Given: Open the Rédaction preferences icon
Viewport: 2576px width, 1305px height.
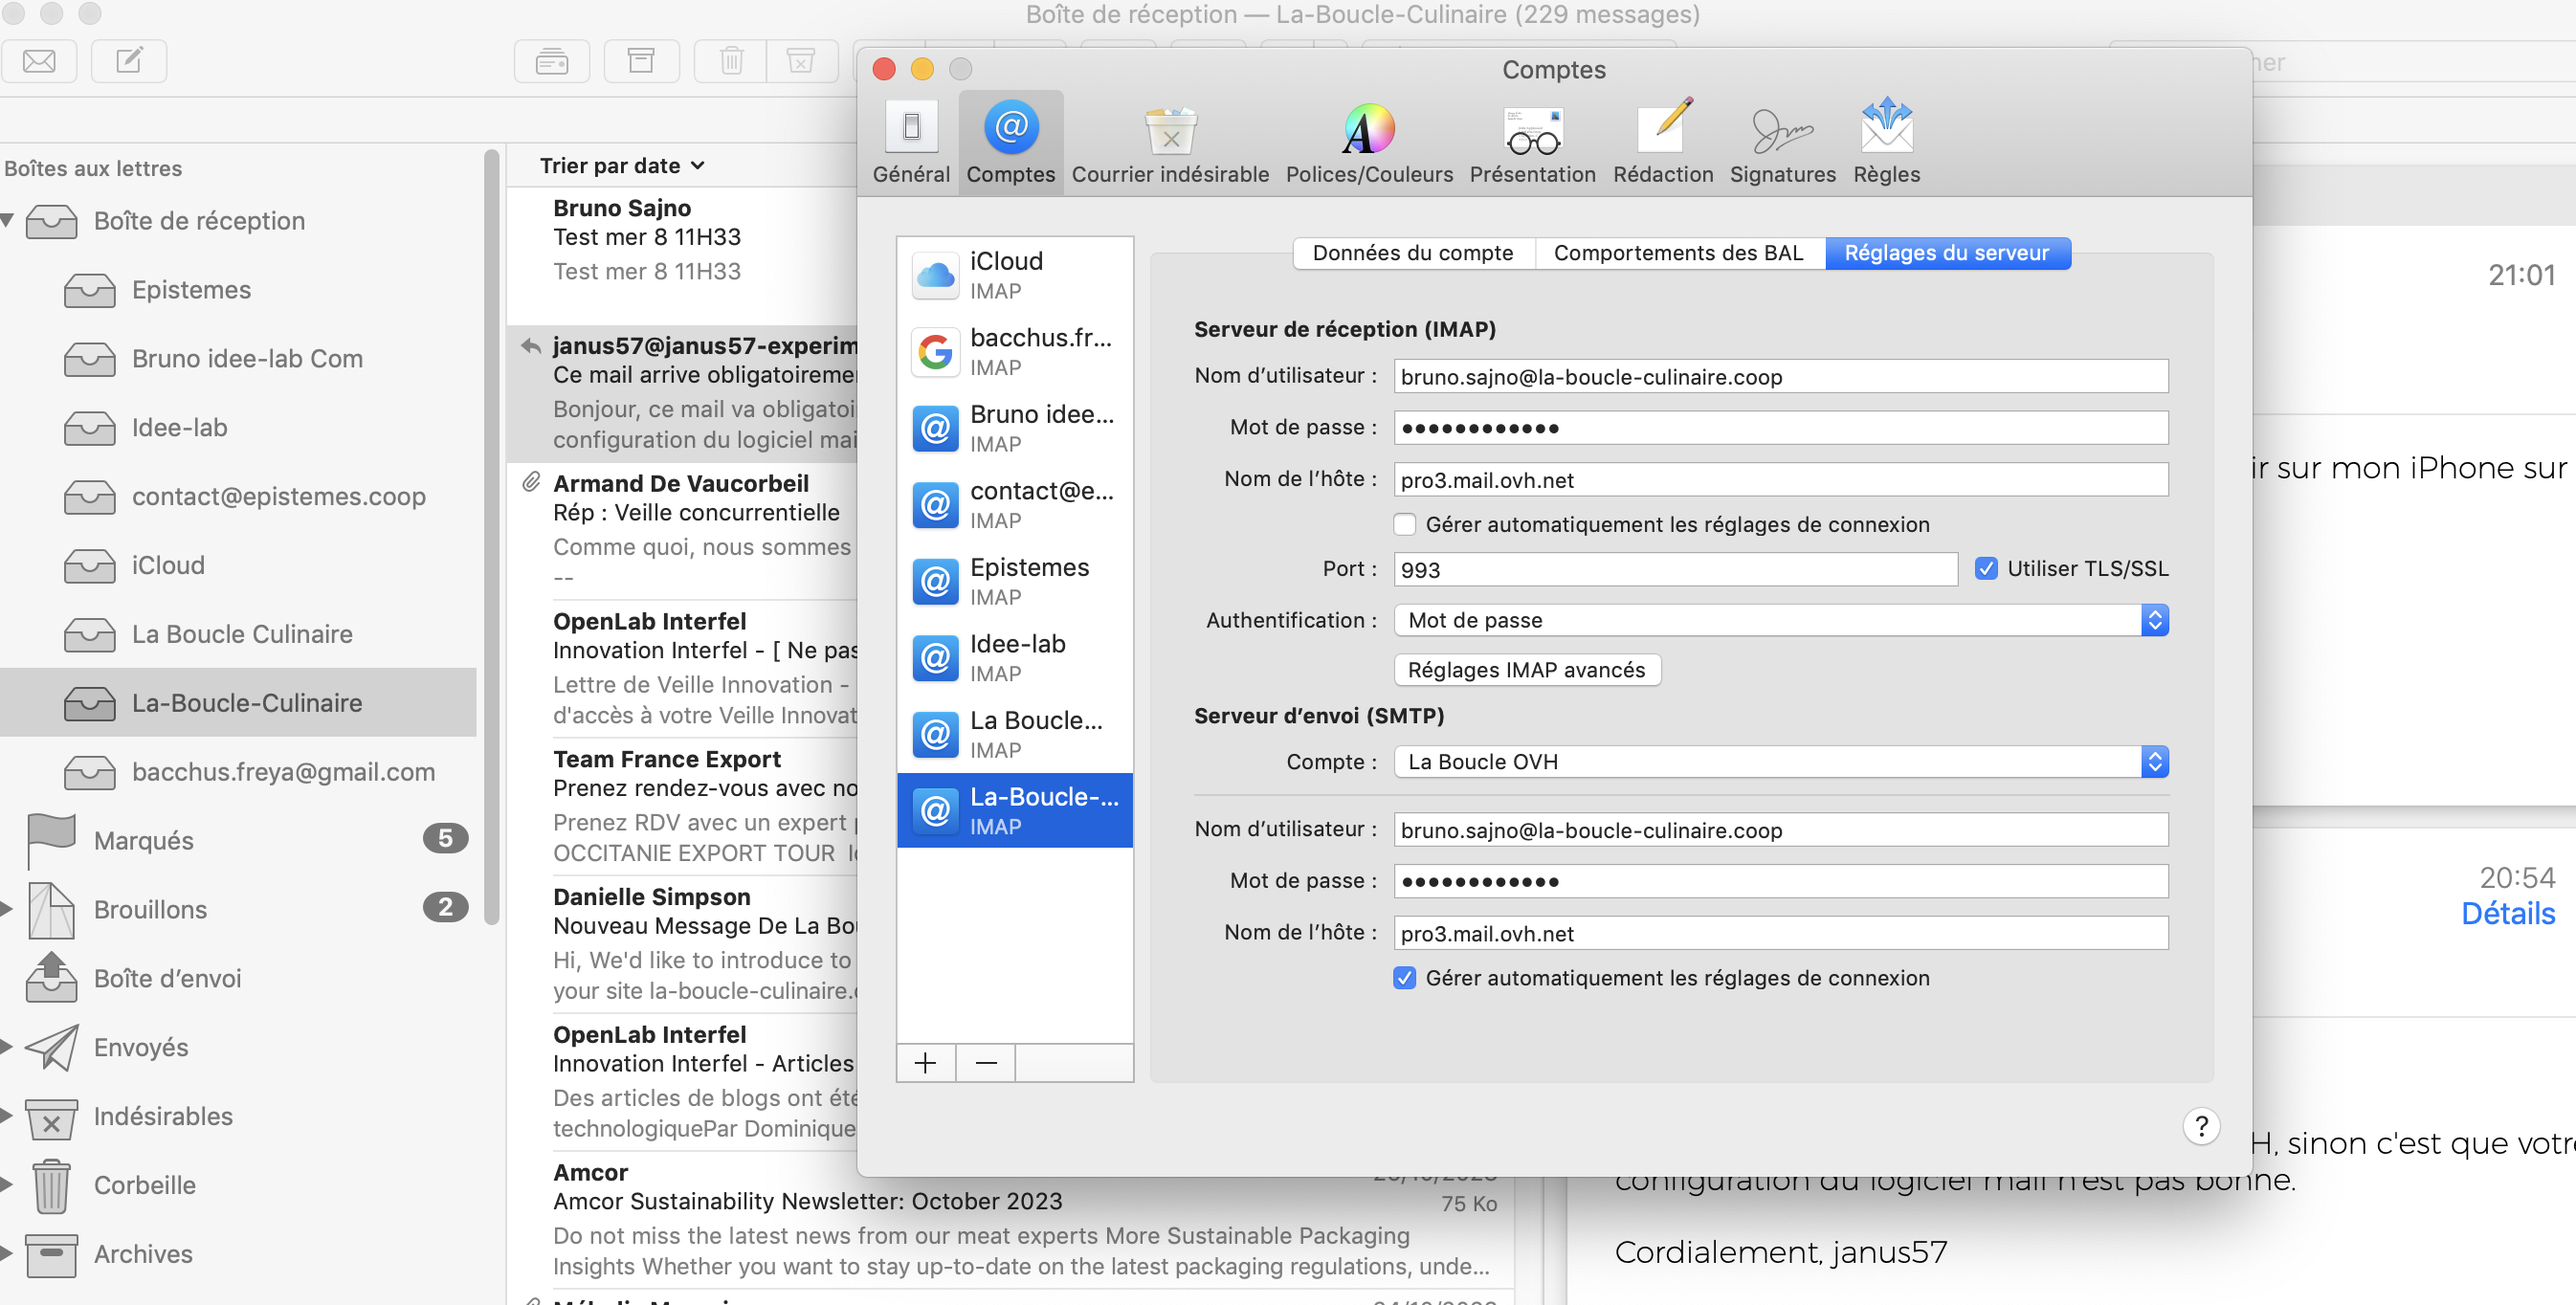Looking at the screenshot, I should click(1662, 143).
